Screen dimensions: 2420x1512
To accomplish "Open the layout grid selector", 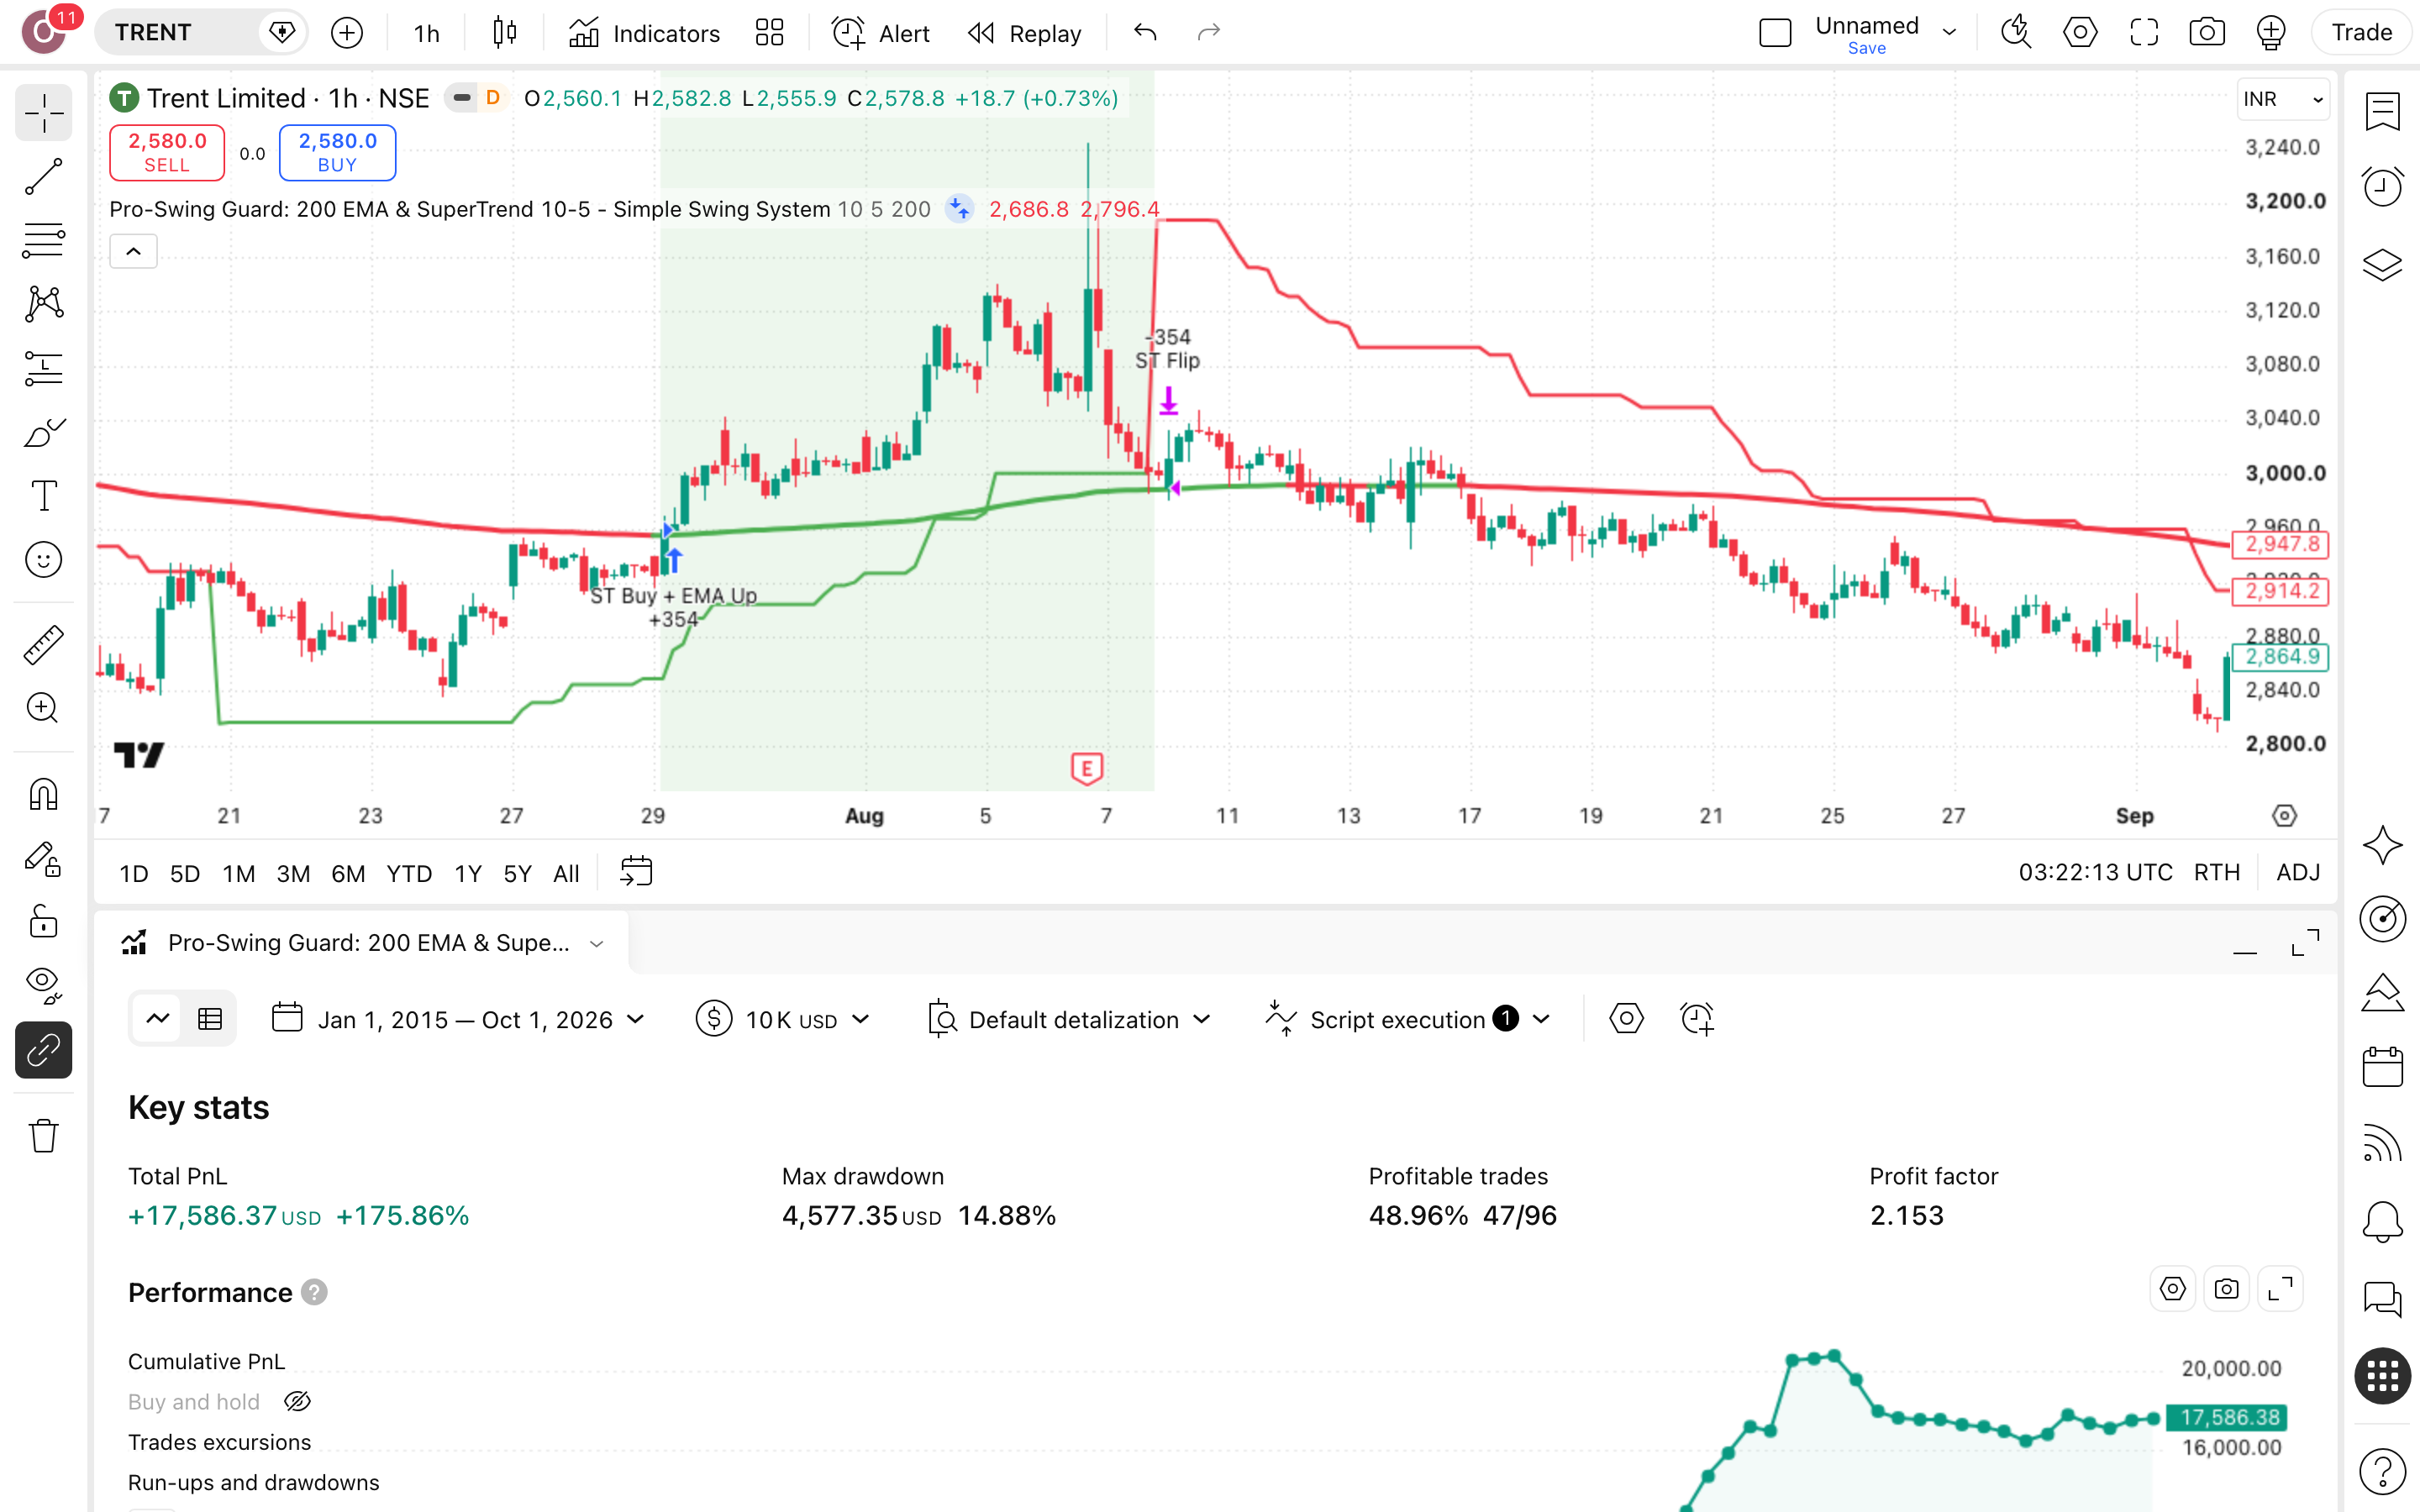I will click(x=769, y=33).
